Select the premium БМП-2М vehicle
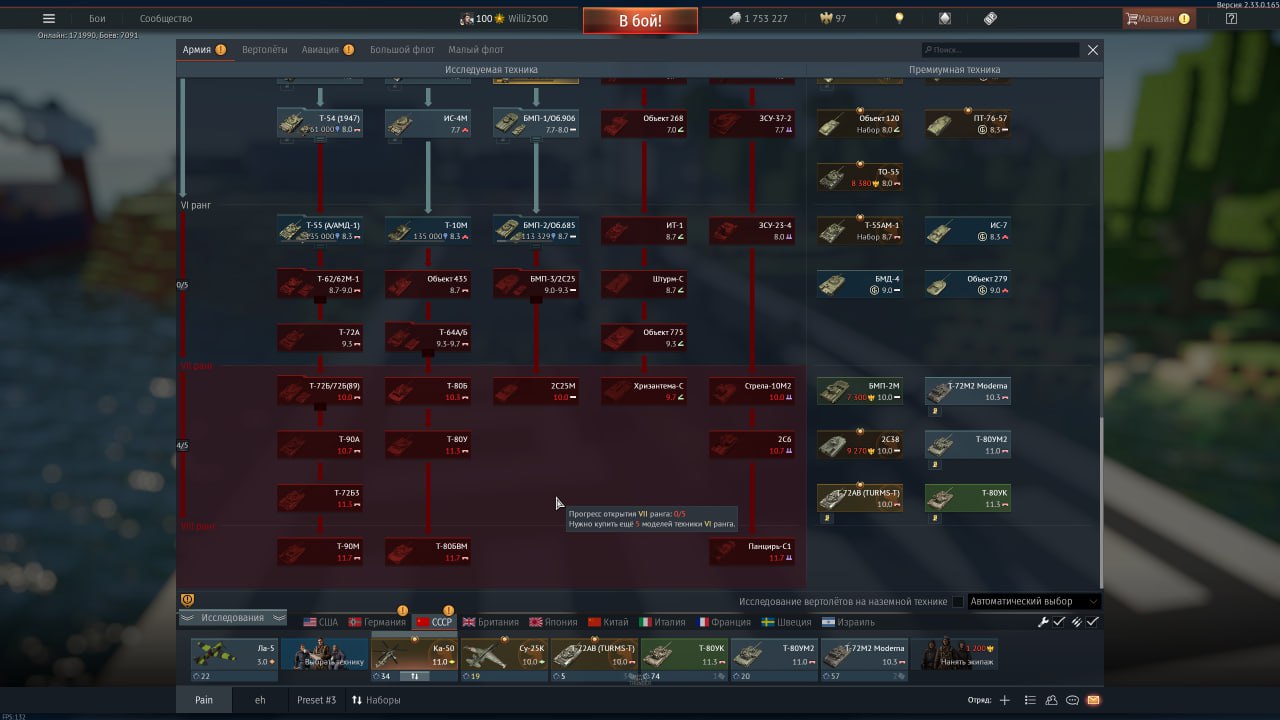The width and height of the screenshot is (1280, 720). pyautogui.click(x=860, y=391)
